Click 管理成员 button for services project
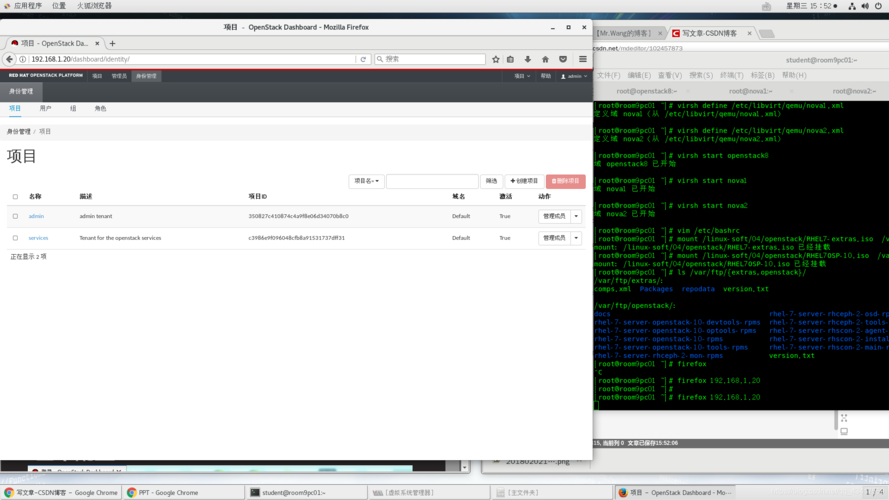889x500 pixels. [554, 238]
